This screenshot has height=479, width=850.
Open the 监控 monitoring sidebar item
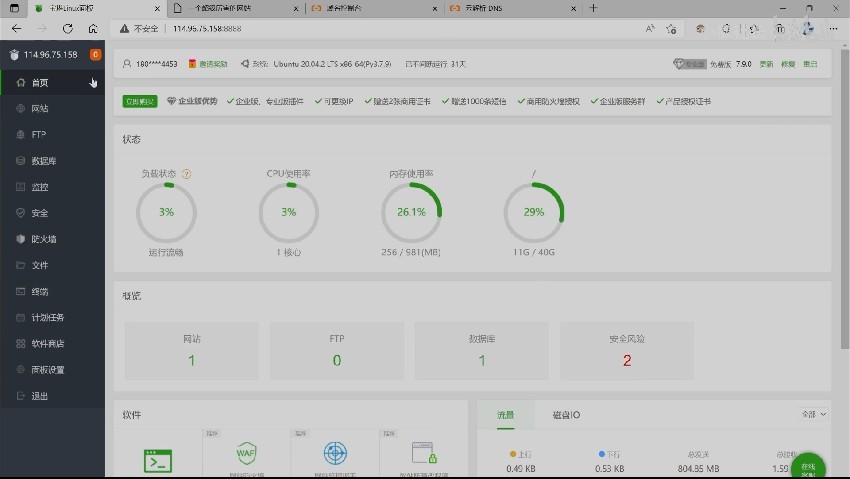(x=53, y=187)
